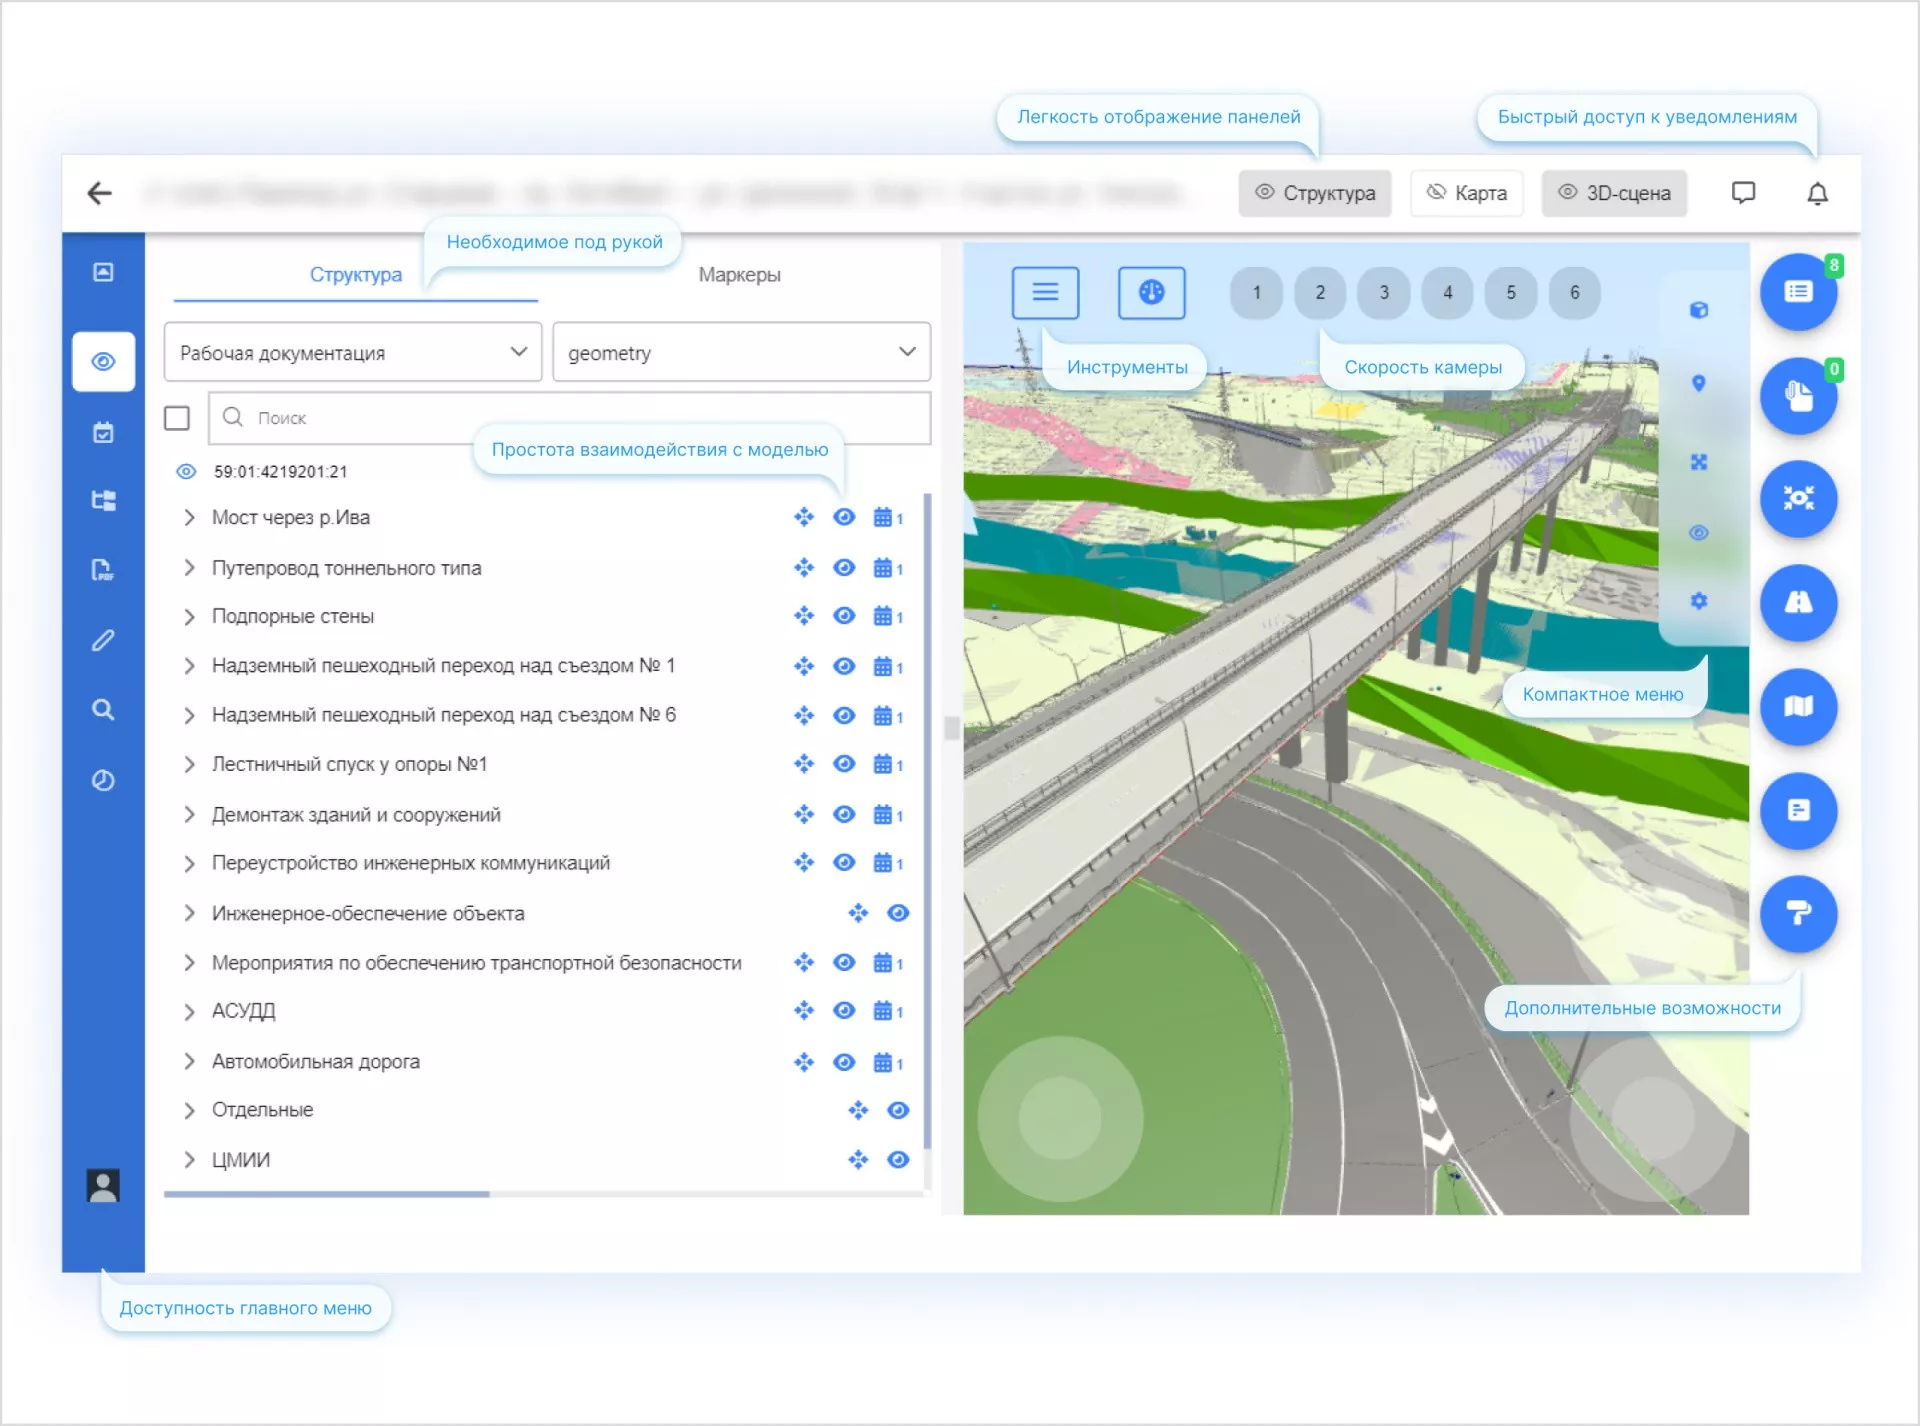Open the Рабочая документация dropdown

pyautogui.click(x=352, y=352)
